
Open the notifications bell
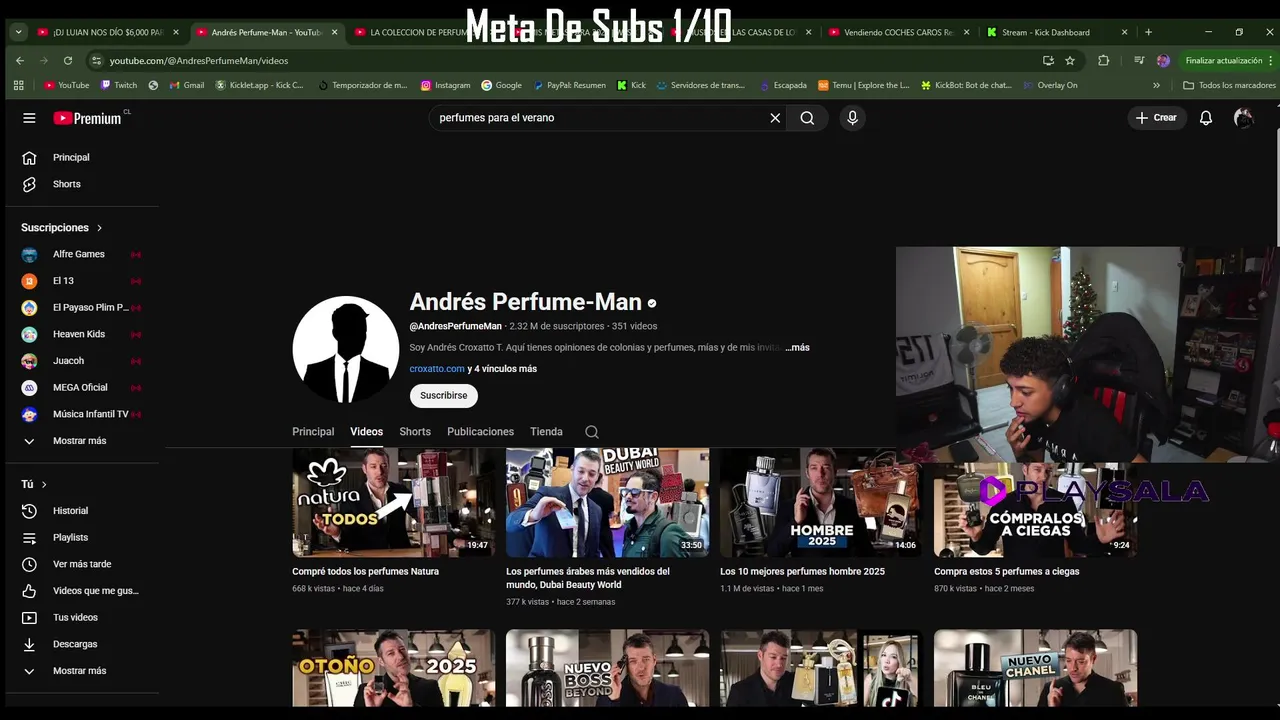pos(1206,118)
